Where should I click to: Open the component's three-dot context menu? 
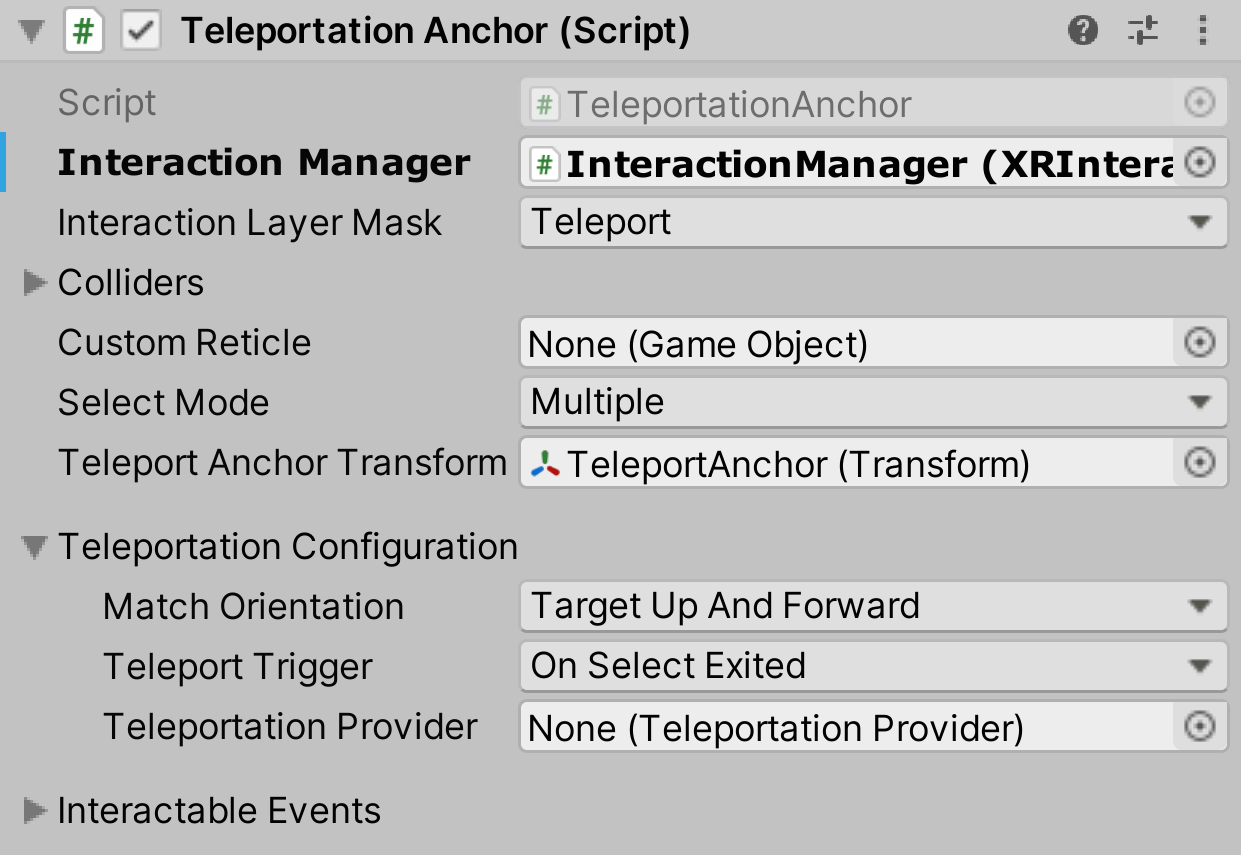coord(1203,30)
